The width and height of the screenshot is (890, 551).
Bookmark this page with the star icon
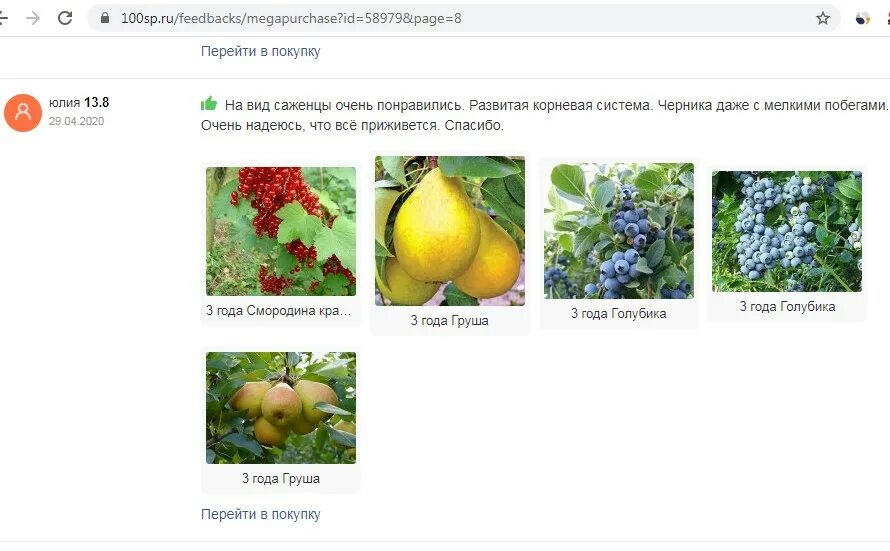pyautogui.click(x=822, y=18)
